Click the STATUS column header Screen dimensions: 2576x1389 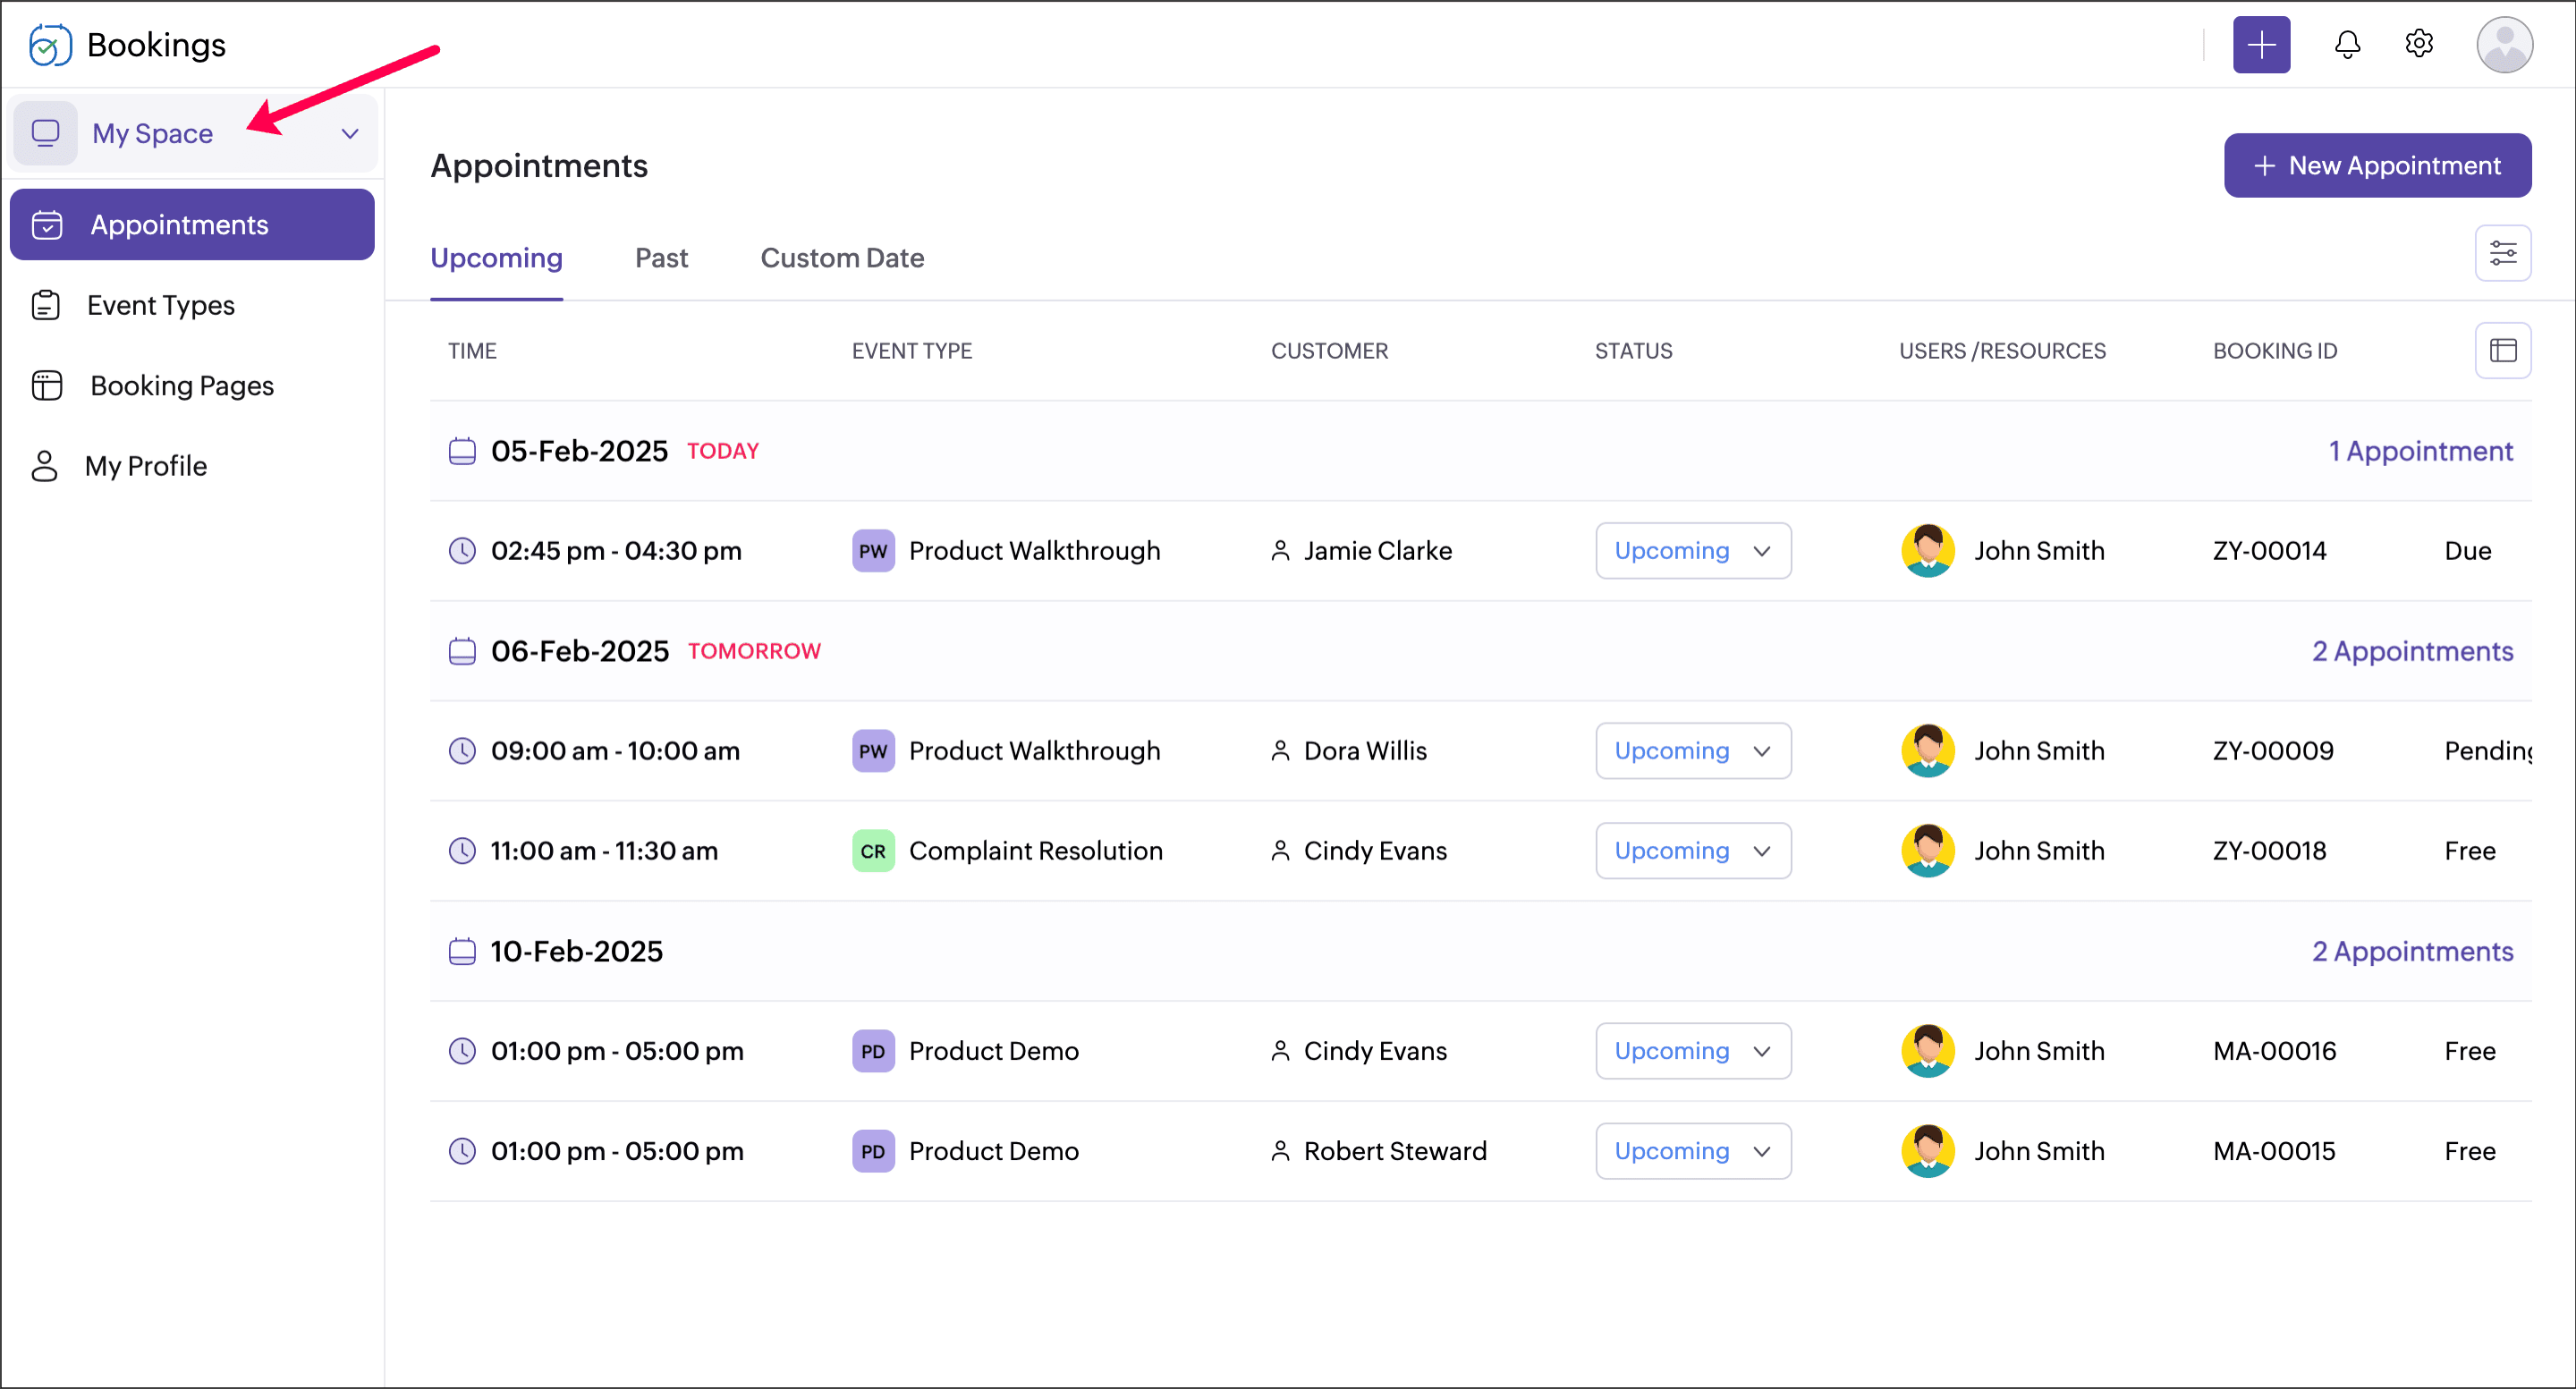pyautogui.click(x=1633, y=351)
